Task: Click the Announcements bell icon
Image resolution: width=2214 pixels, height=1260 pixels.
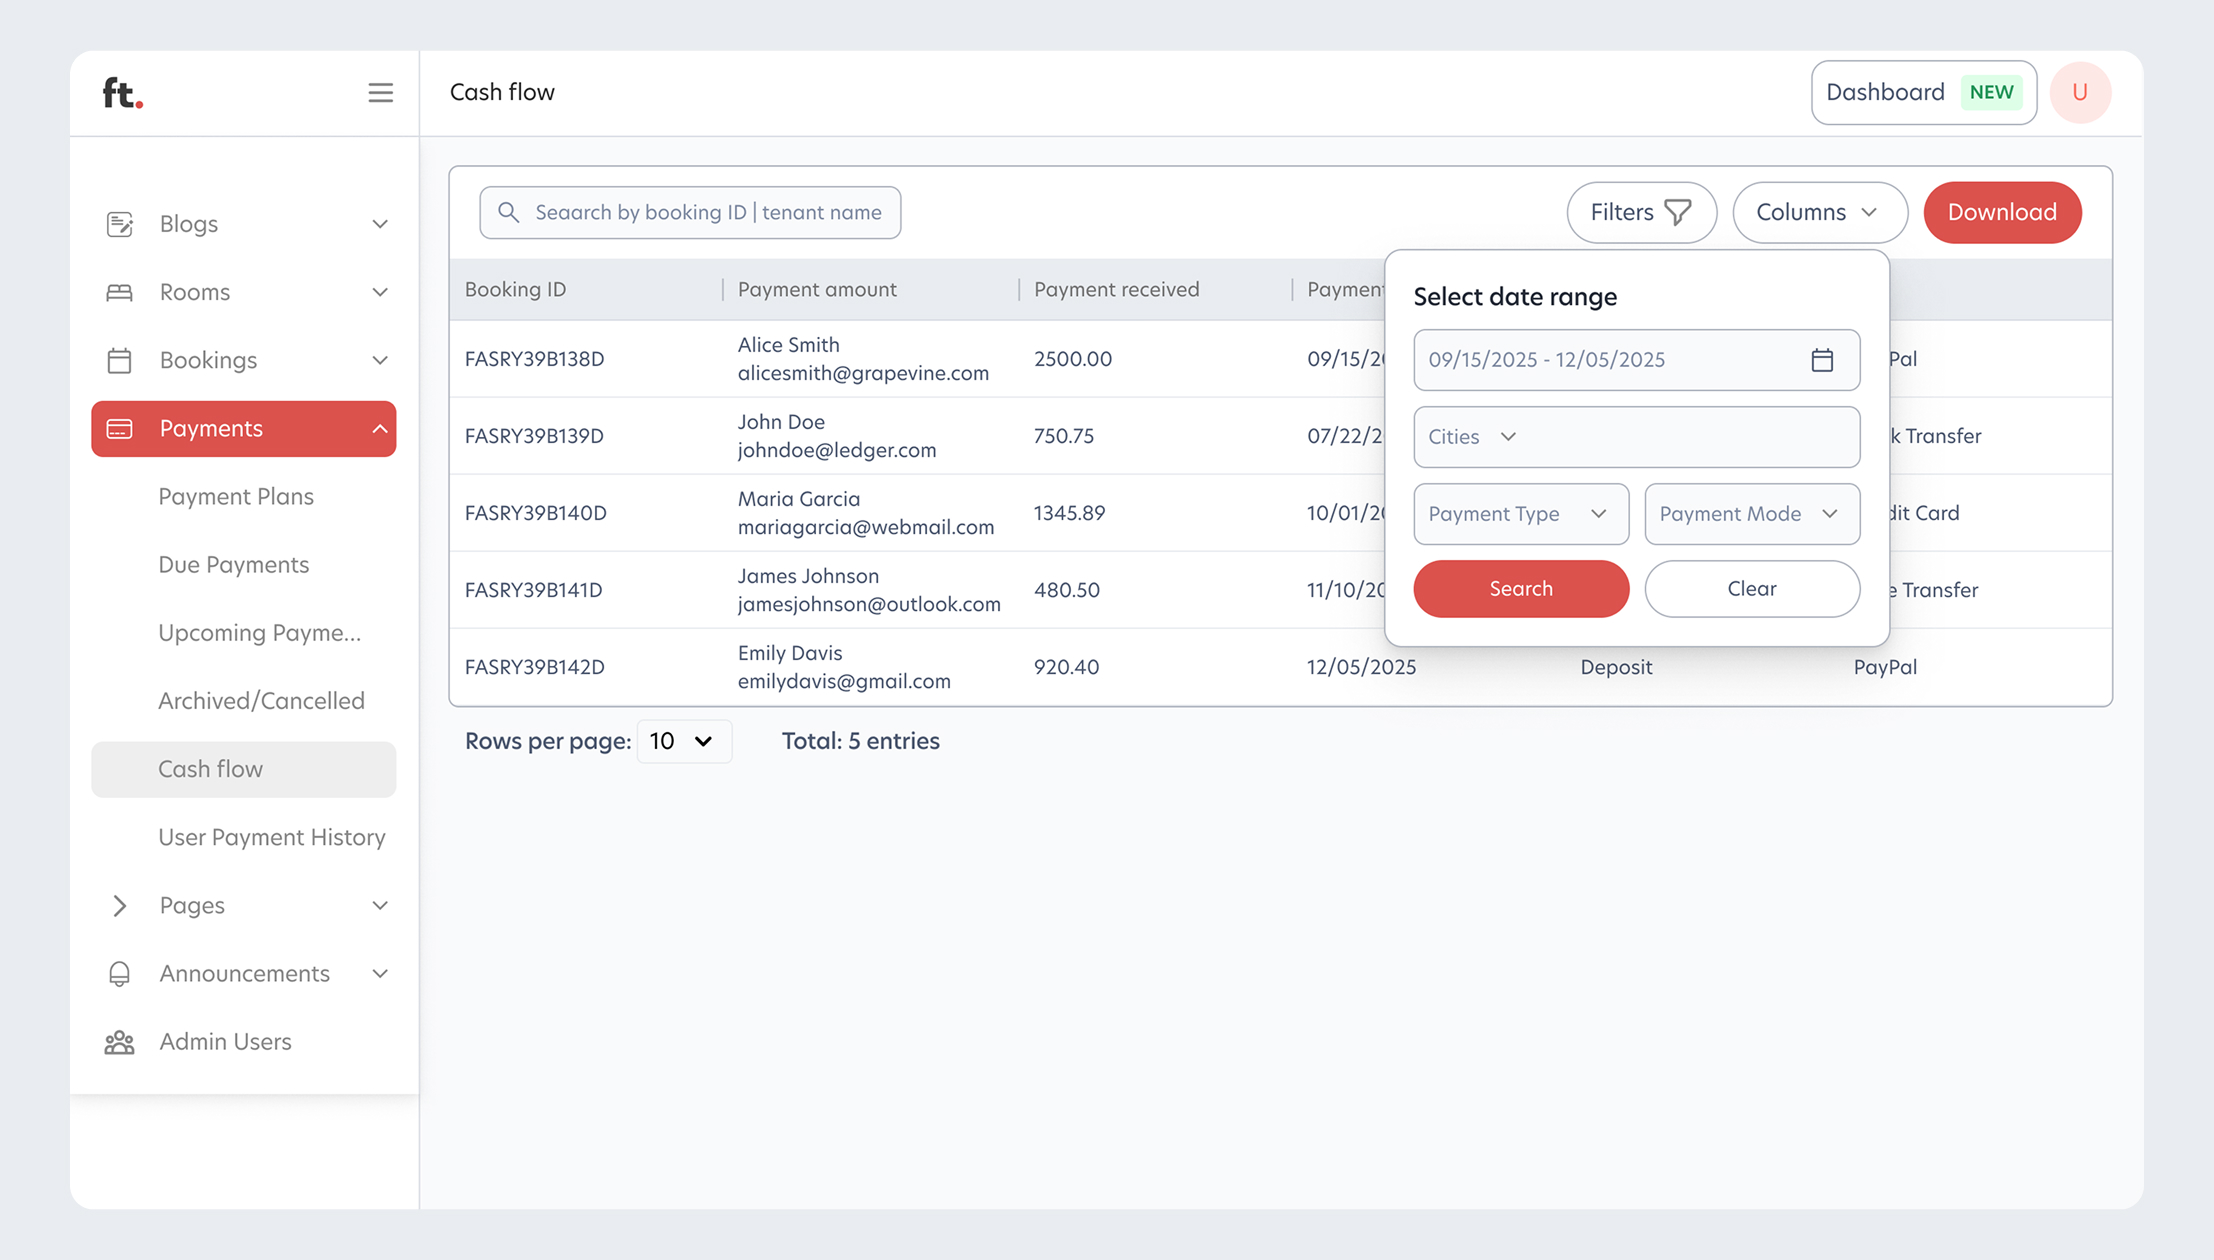Action: coord(119,973)
